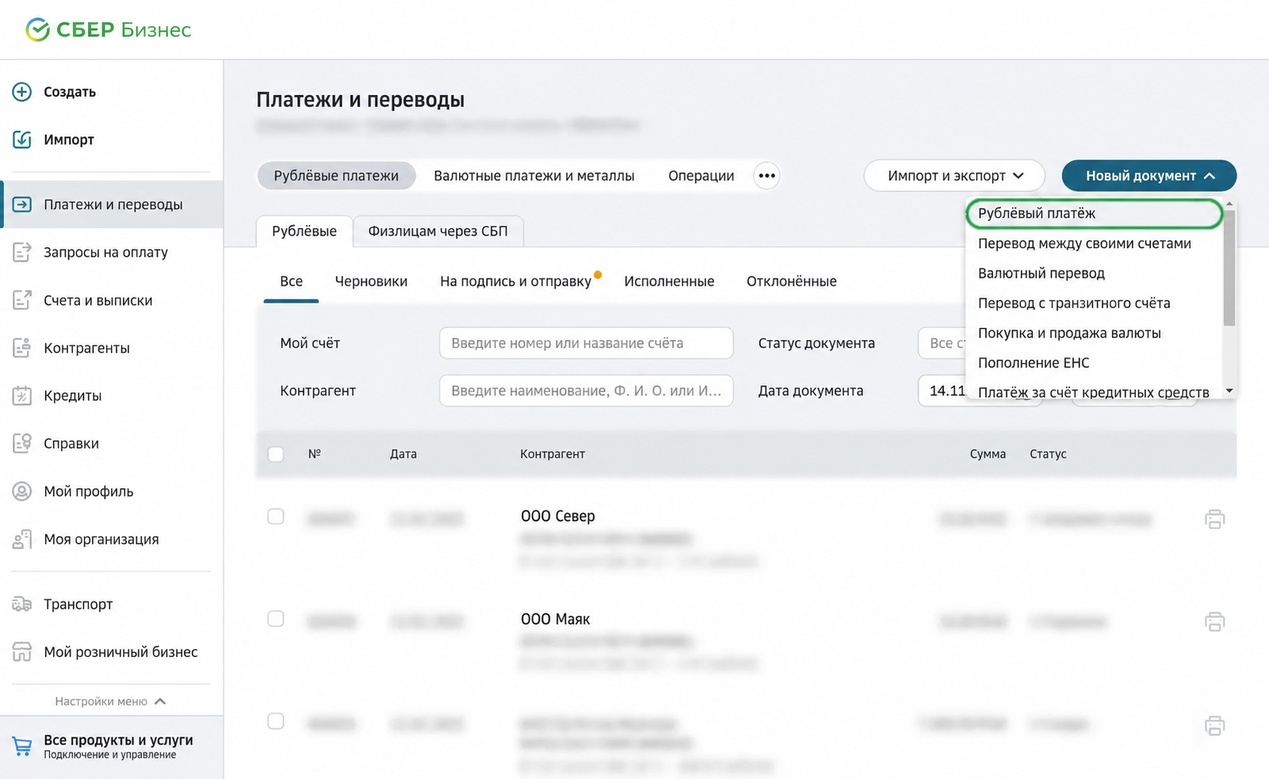Screen dimensions: 1269x779
Task: Click the Мой профиль icon
Action: pyautogui.click(x=22, y=491)
